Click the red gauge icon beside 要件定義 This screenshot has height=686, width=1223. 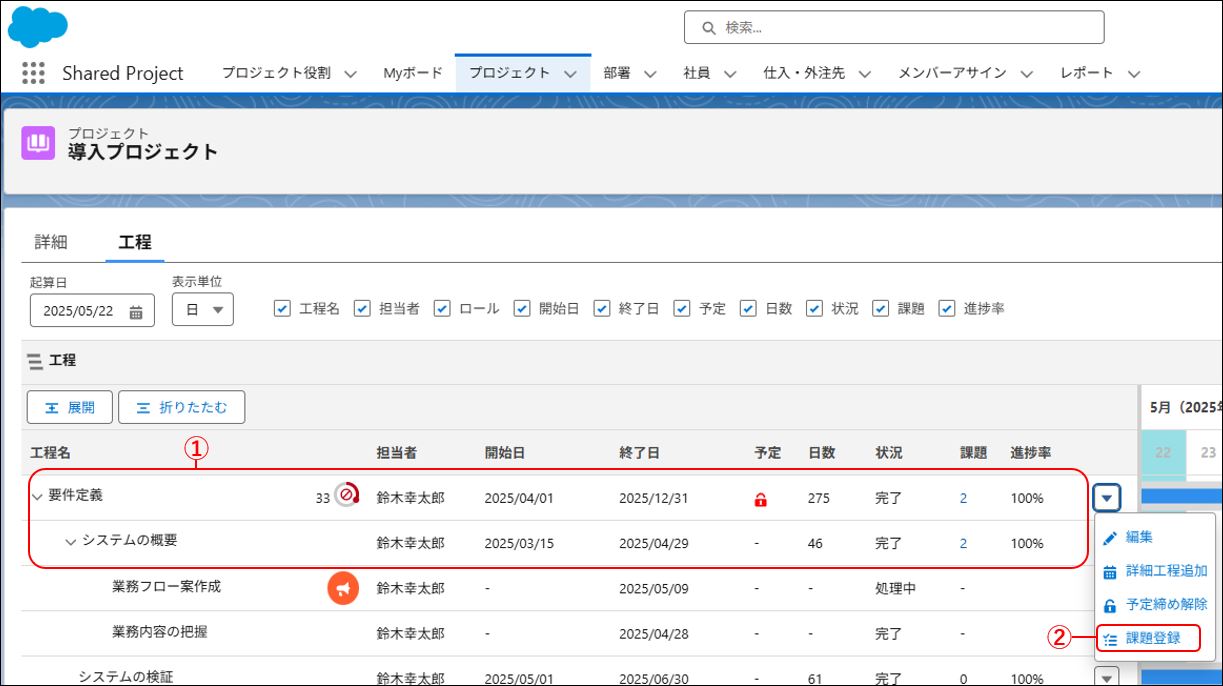click(347, 495)
